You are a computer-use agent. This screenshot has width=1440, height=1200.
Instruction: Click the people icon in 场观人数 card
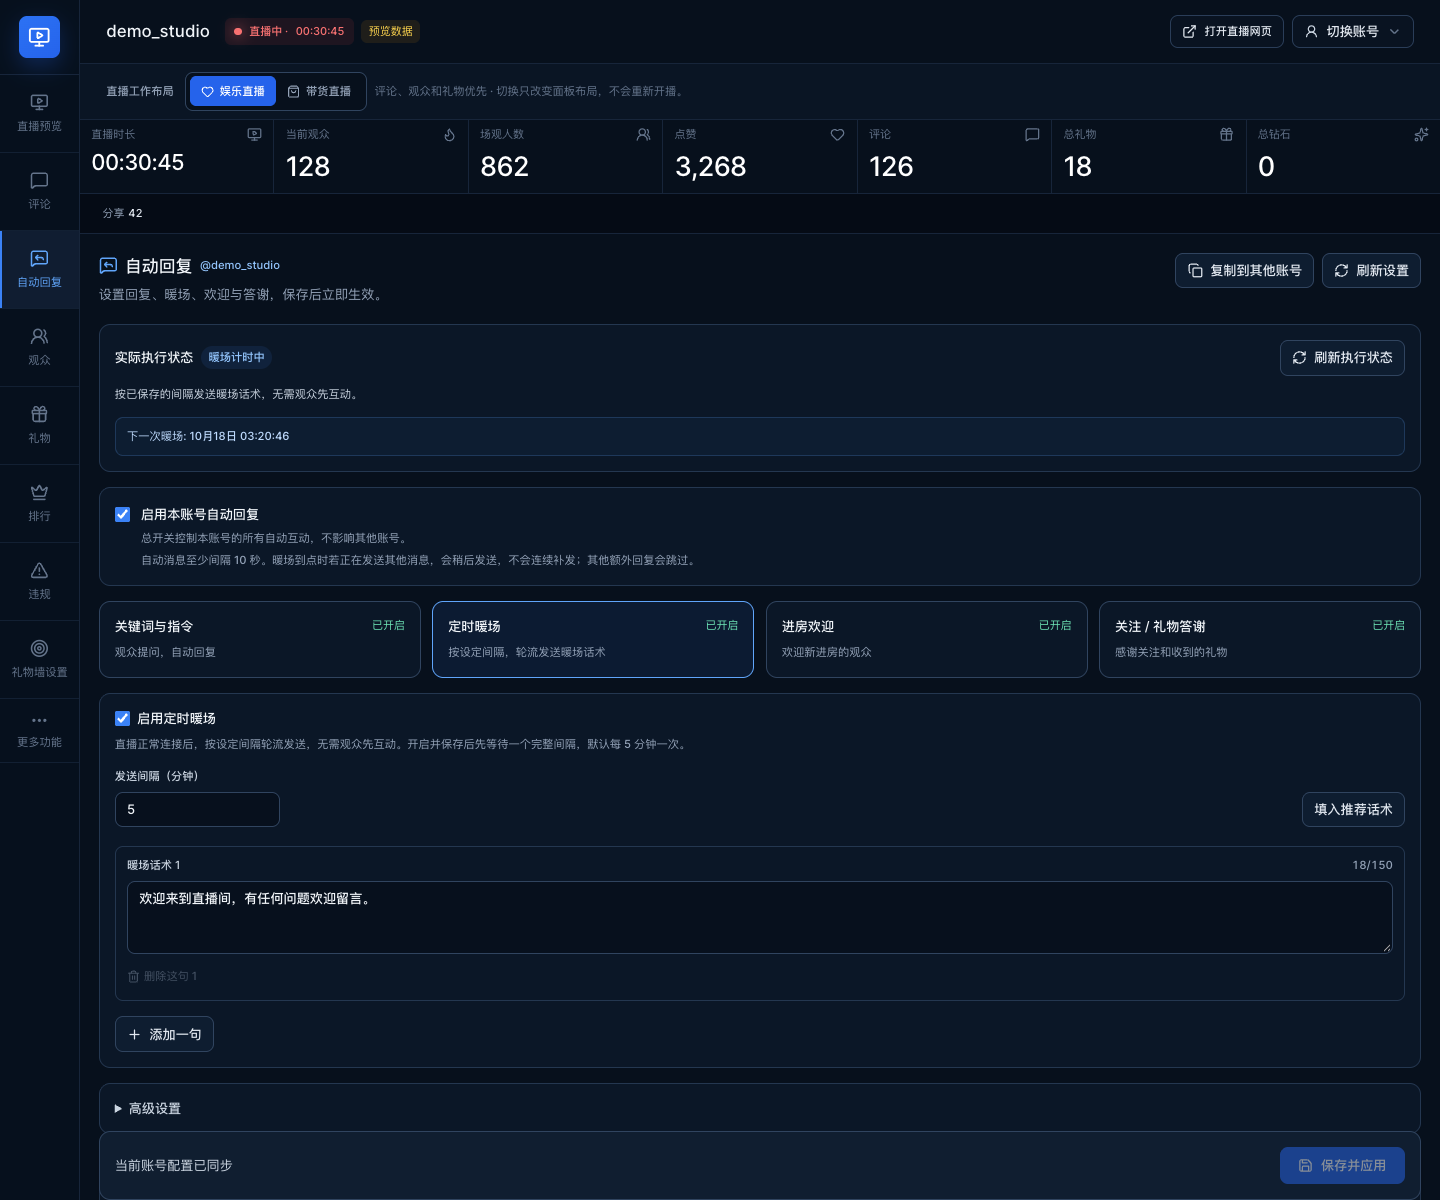click(x=643, y=135)
